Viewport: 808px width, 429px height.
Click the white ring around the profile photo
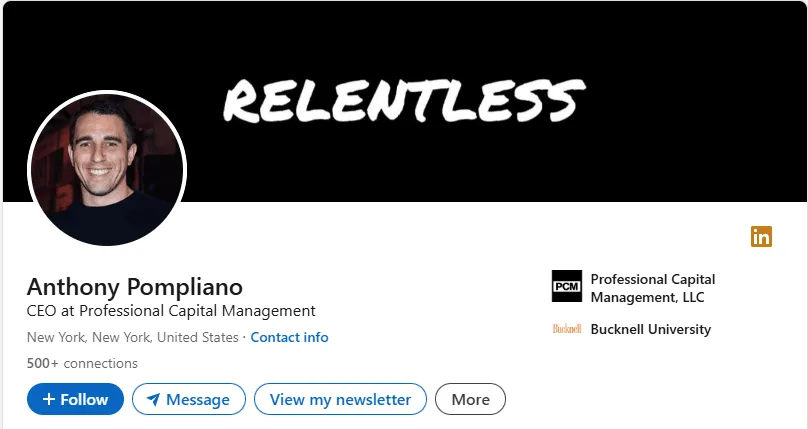(107, 93)
